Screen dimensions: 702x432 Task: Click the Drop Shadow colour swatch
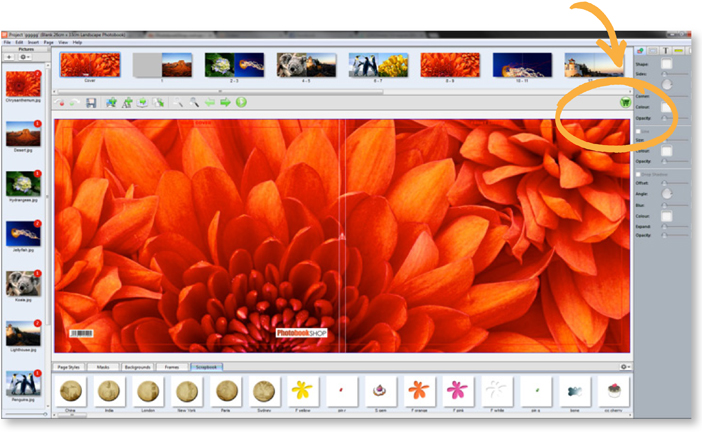(x=665, y=215)
